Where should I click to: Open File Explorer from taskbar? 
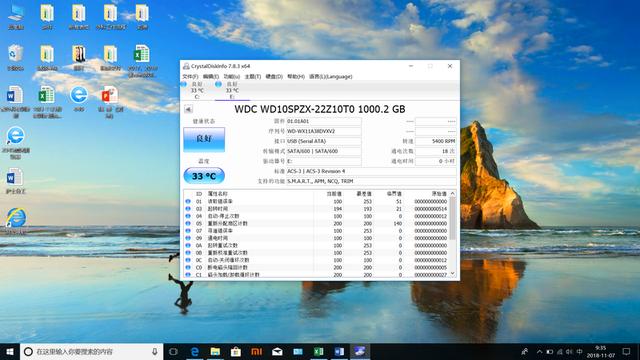[215, 351]
